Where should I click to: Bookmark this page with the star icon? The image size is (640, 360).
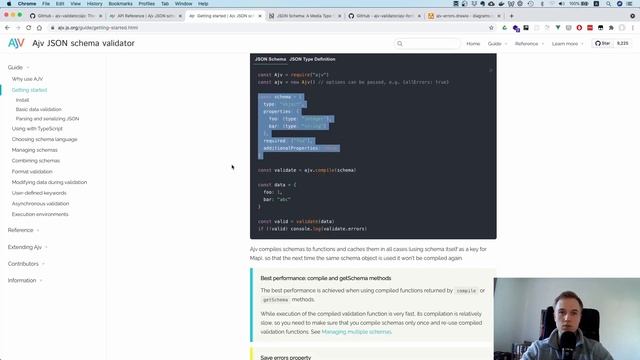(x=491, y=28)
